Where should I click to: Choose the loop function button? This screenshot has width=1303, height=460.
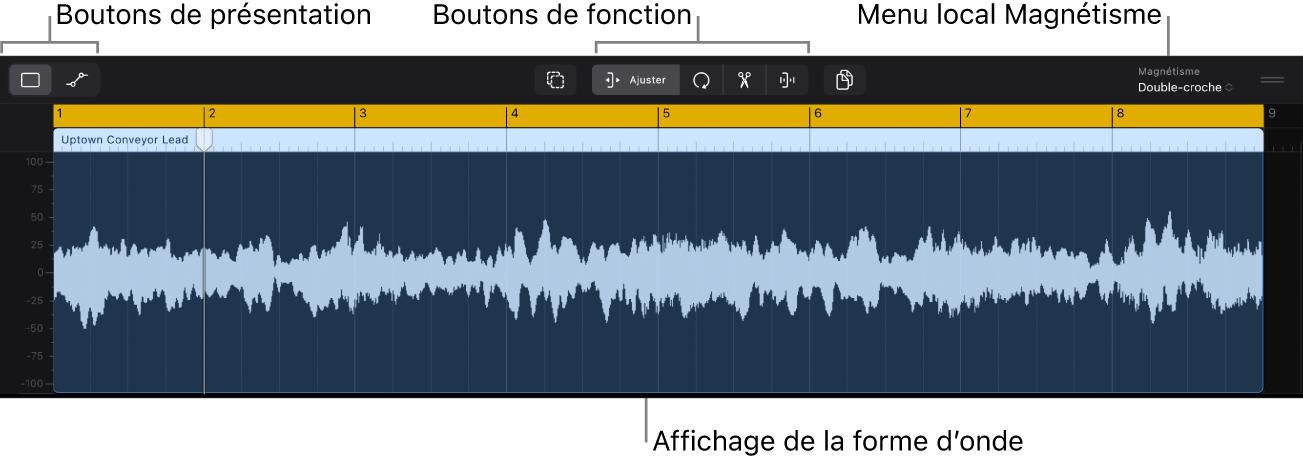702,80
